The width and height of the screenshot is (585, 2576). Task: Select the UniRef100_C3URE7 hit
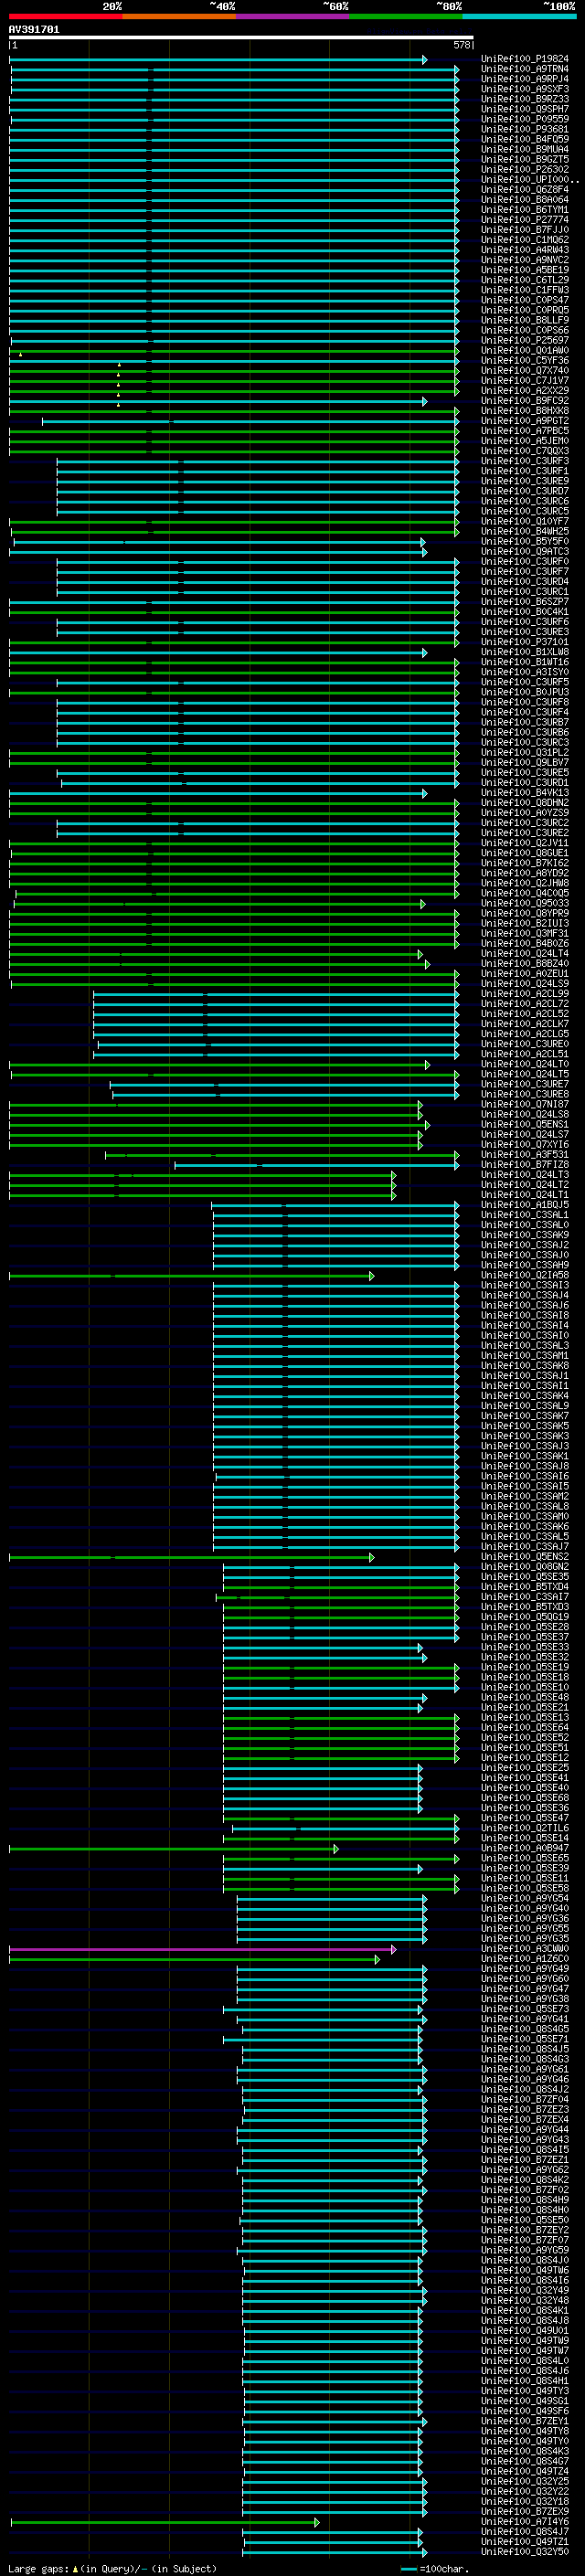coord(525,1085)
